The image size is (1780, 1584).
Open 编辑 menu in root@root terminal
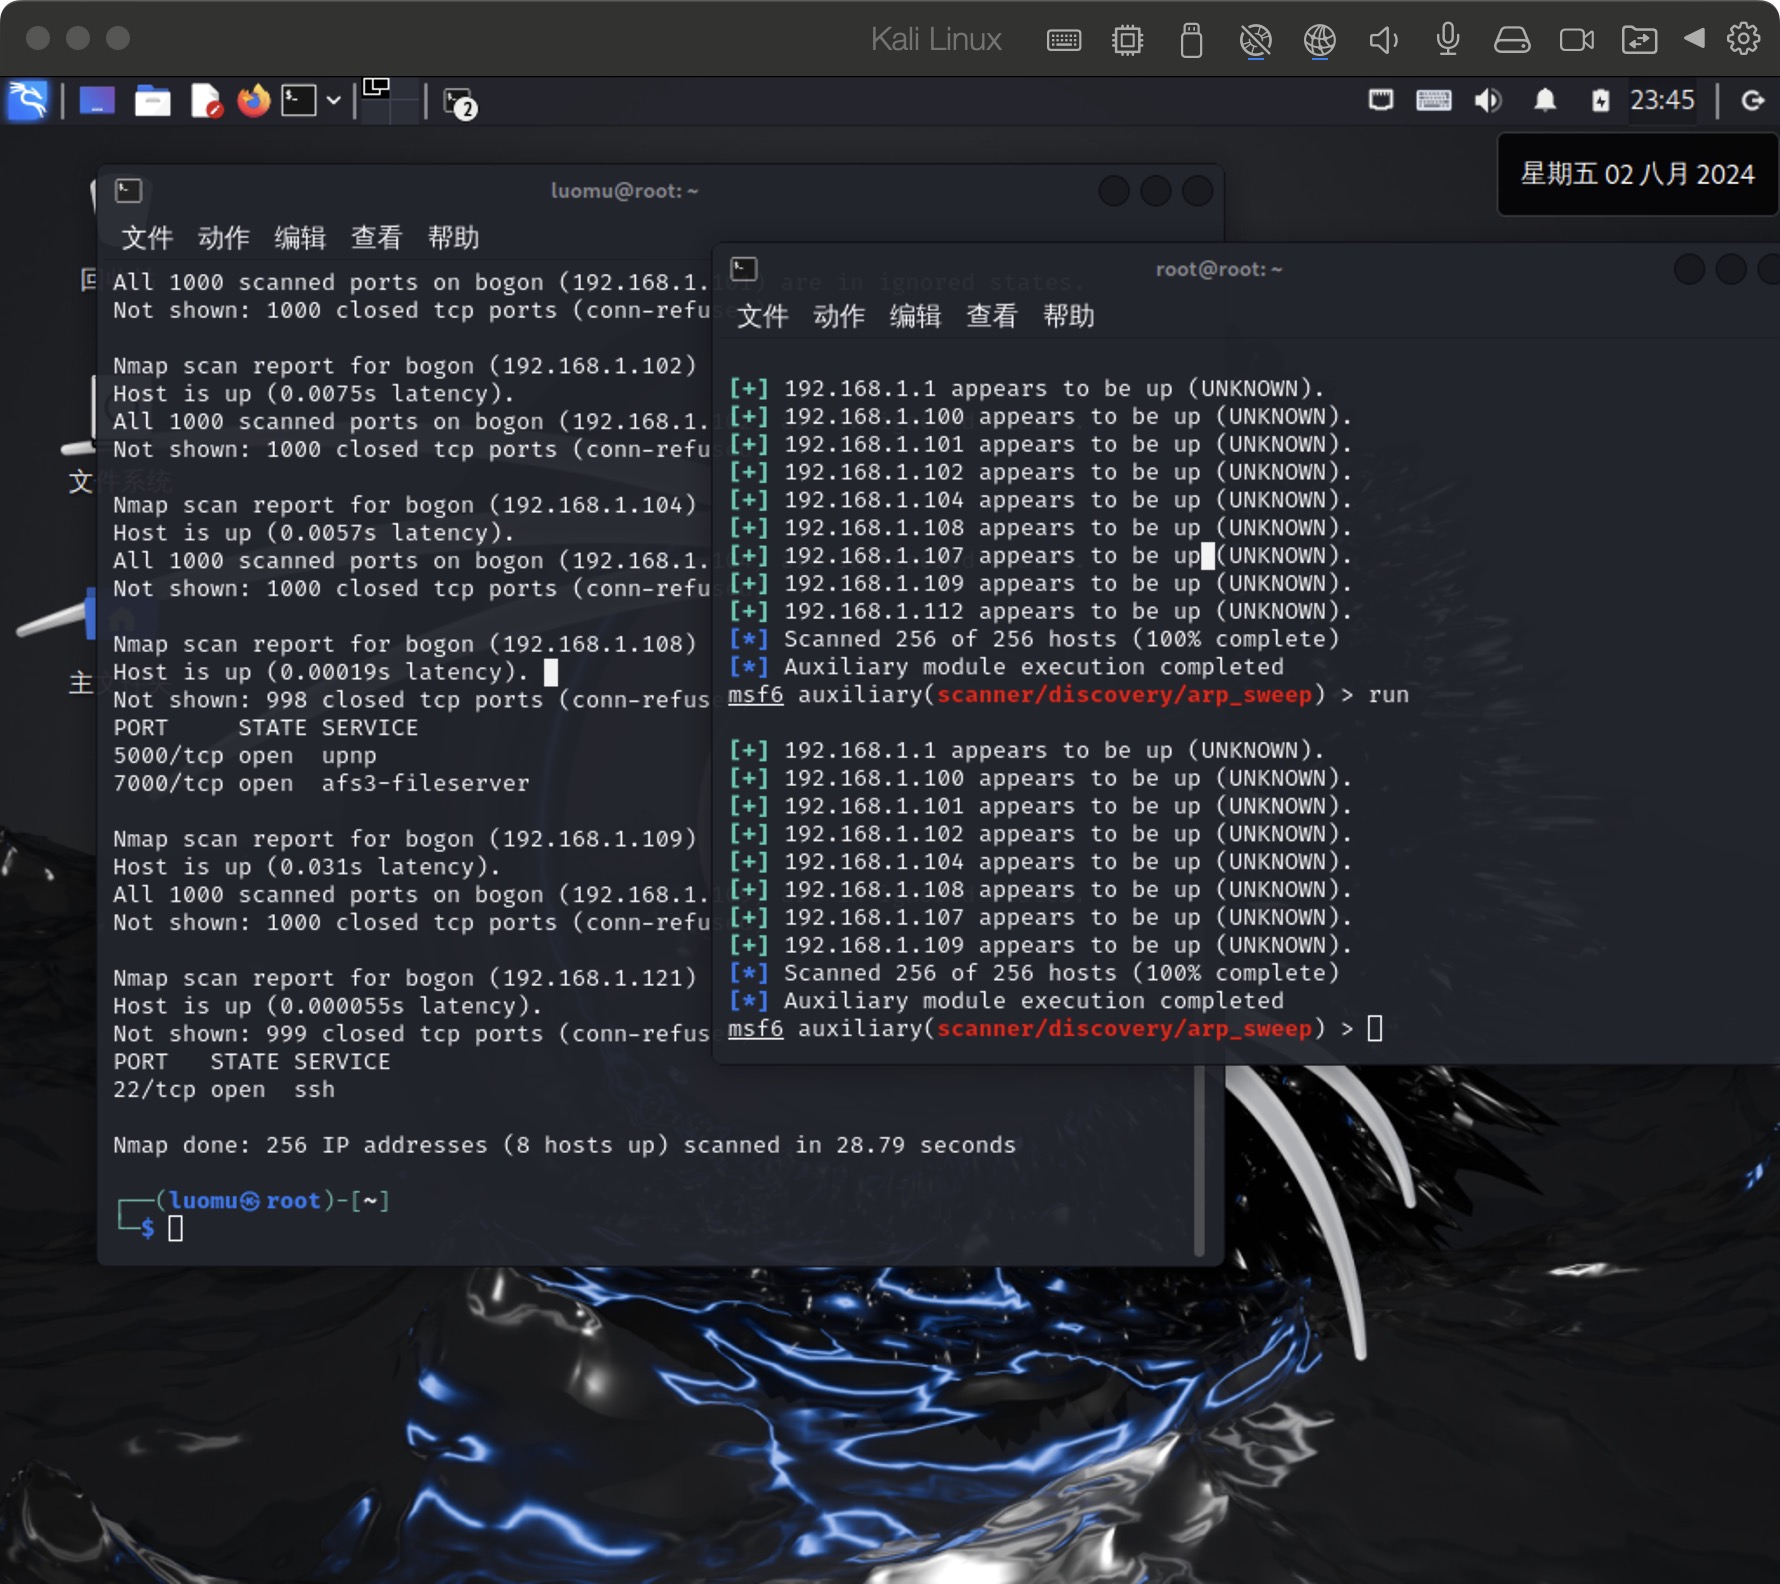[x=915, y=317]
